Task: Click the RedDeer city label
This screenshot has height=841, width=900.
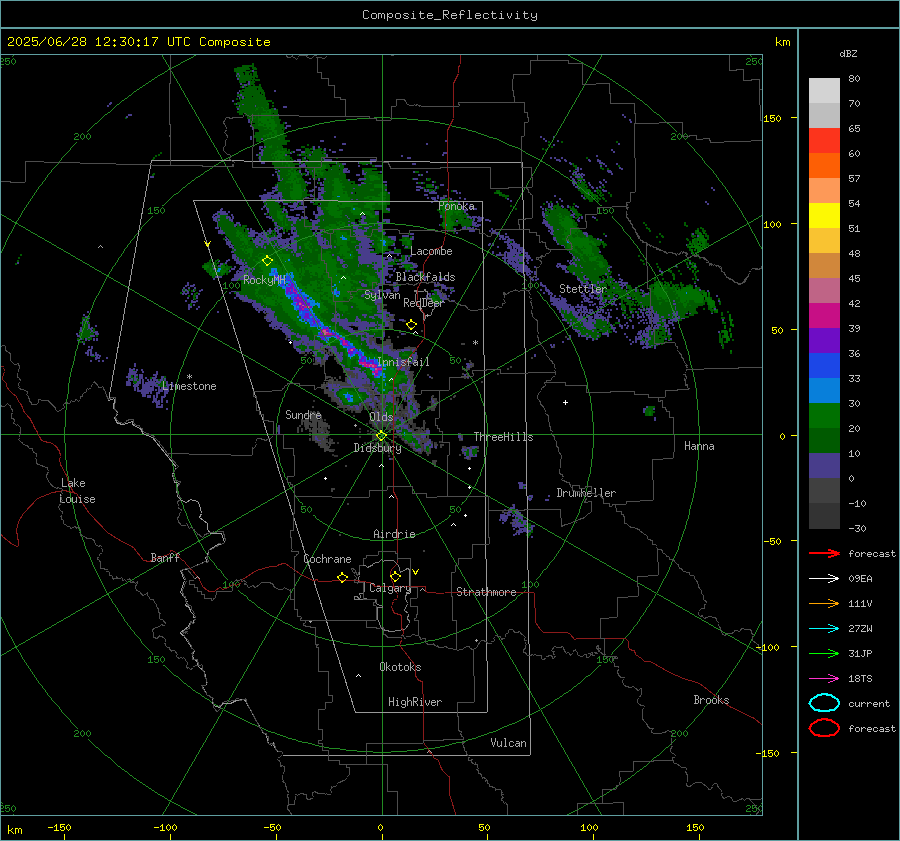Action: pos(424,303)
